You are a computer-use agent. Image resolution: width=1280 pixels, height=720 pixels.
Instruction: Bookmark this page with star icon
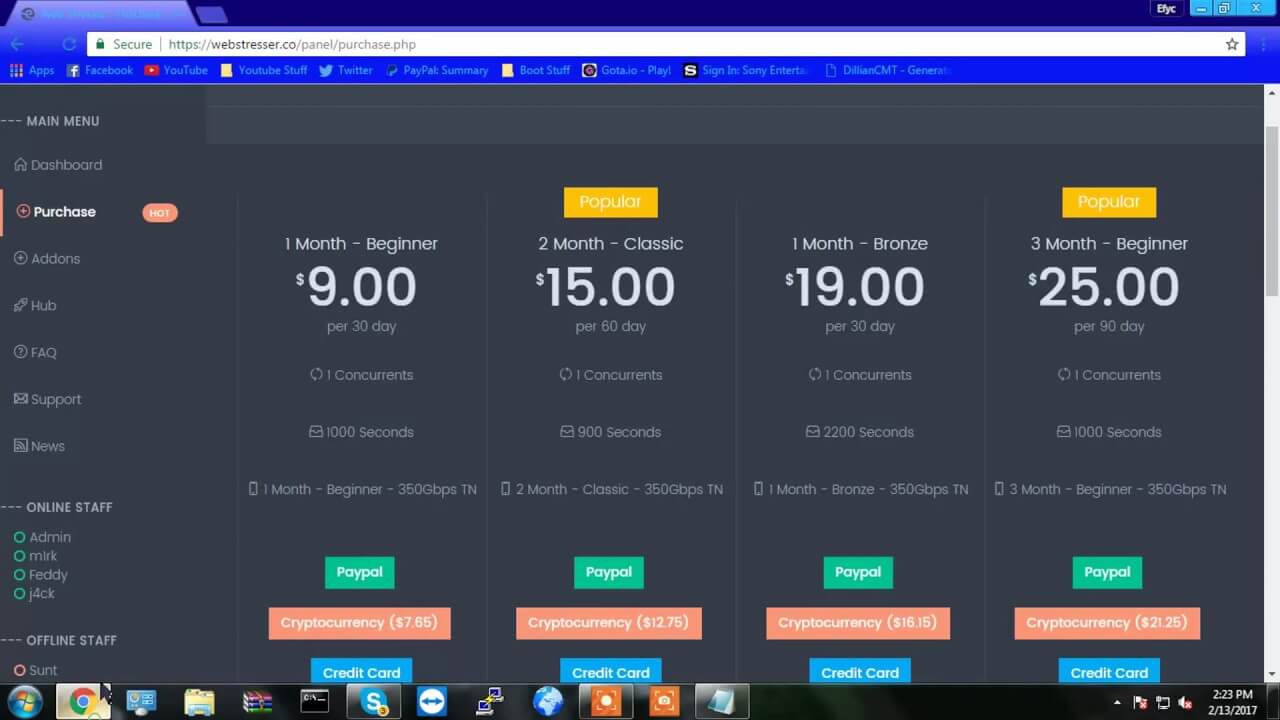click(1232, 45)
